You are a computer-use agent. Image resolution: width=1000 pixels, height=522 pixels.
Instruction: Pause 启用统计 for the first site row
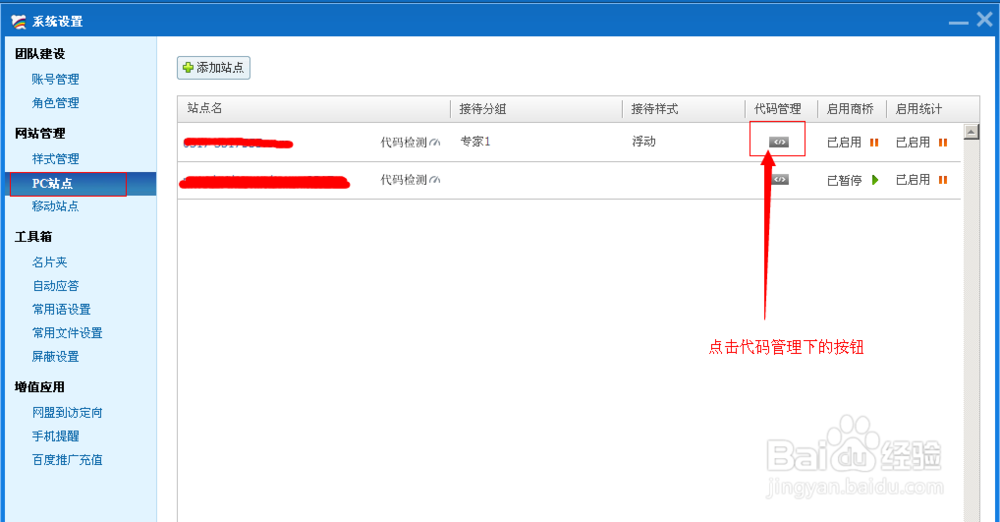pos(943,142)
